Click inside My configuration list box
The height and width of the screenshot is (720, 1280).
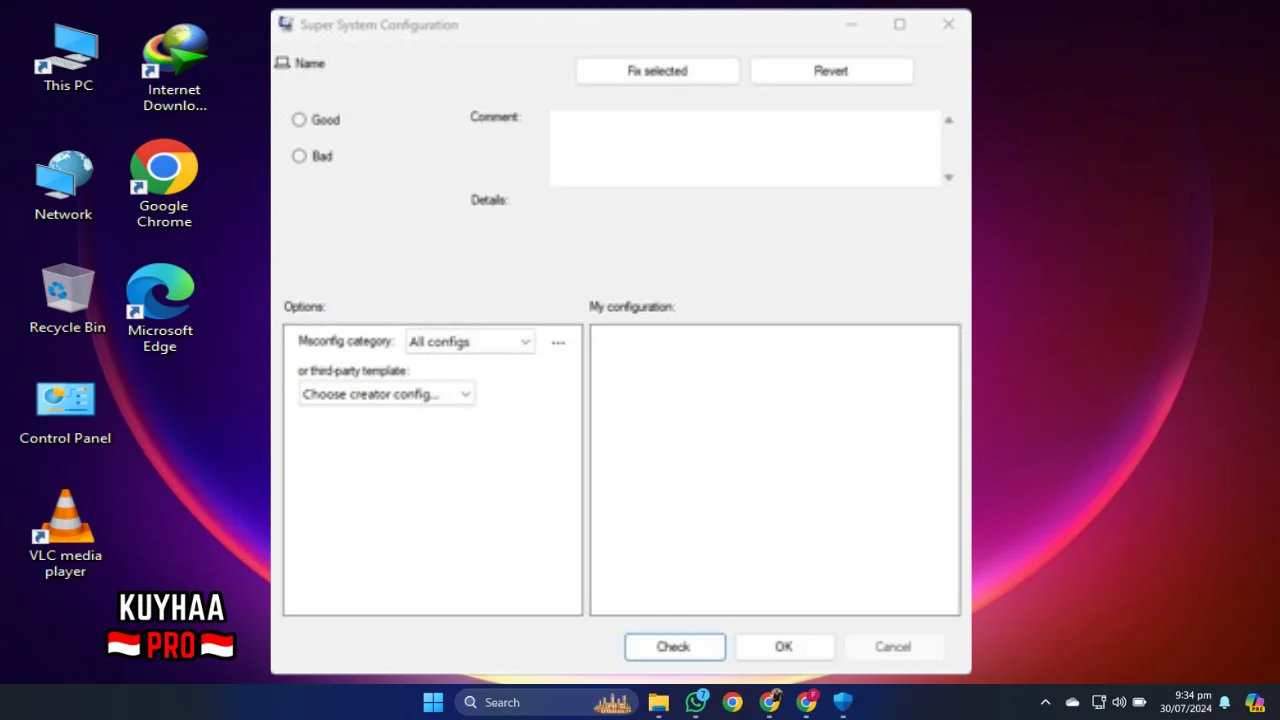coord(775,470)
